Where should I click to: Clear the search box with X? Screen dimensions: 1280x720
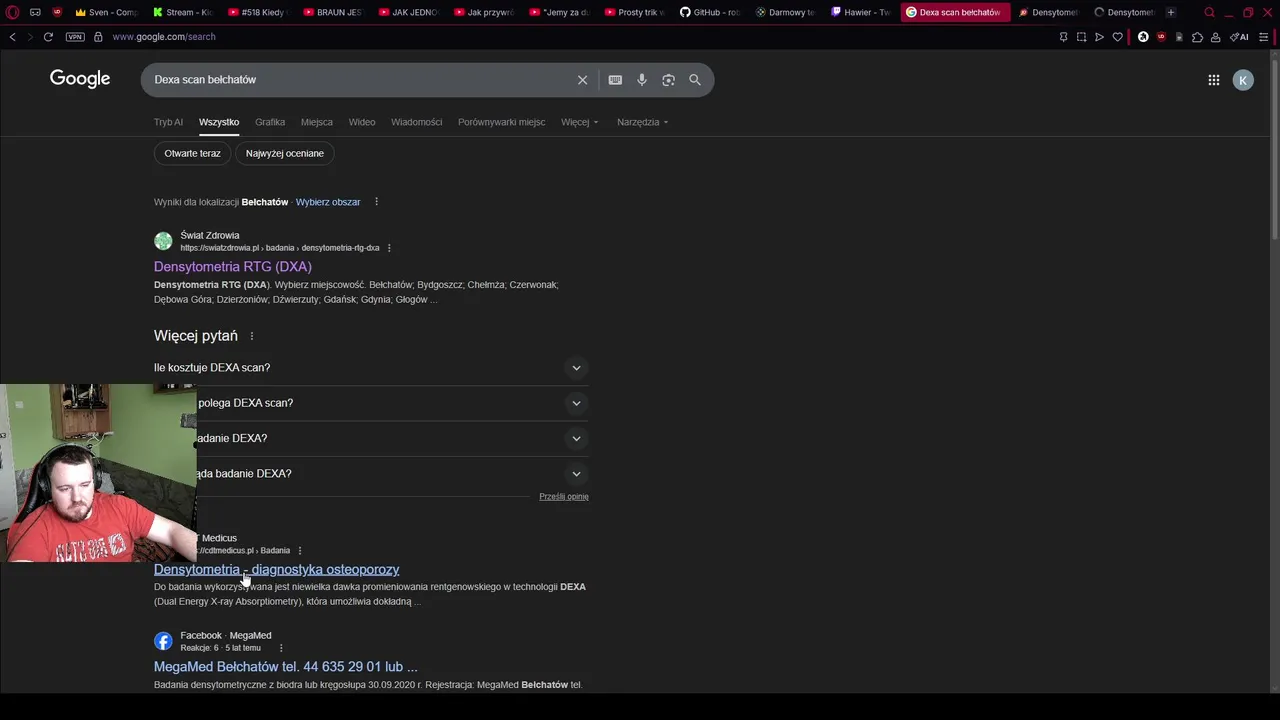[x=582, y=80]
